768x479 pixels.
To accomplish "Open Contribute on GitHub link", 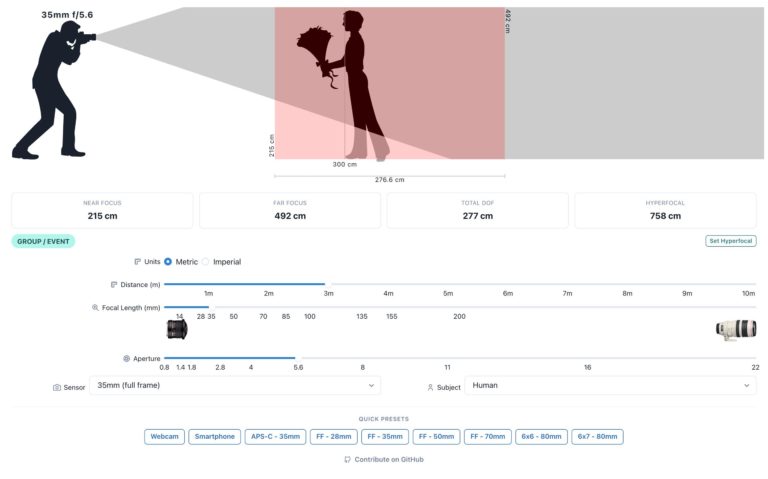I will [384, 459].
